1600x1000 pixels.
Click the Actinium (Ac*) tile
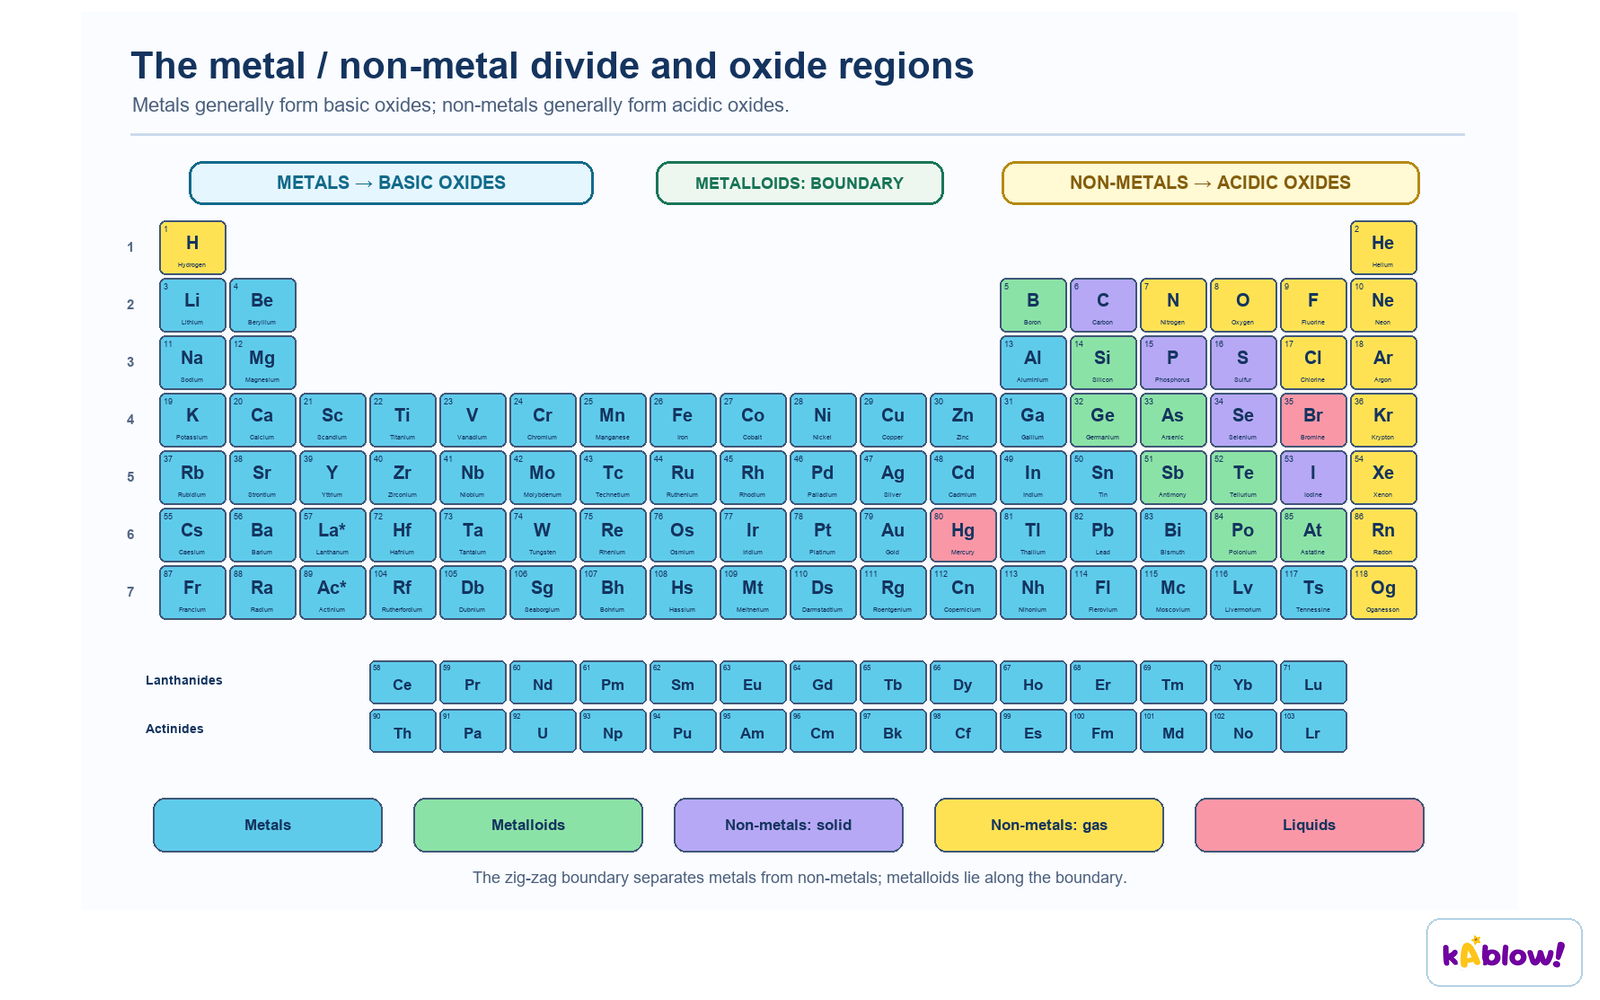pos(333,593)
